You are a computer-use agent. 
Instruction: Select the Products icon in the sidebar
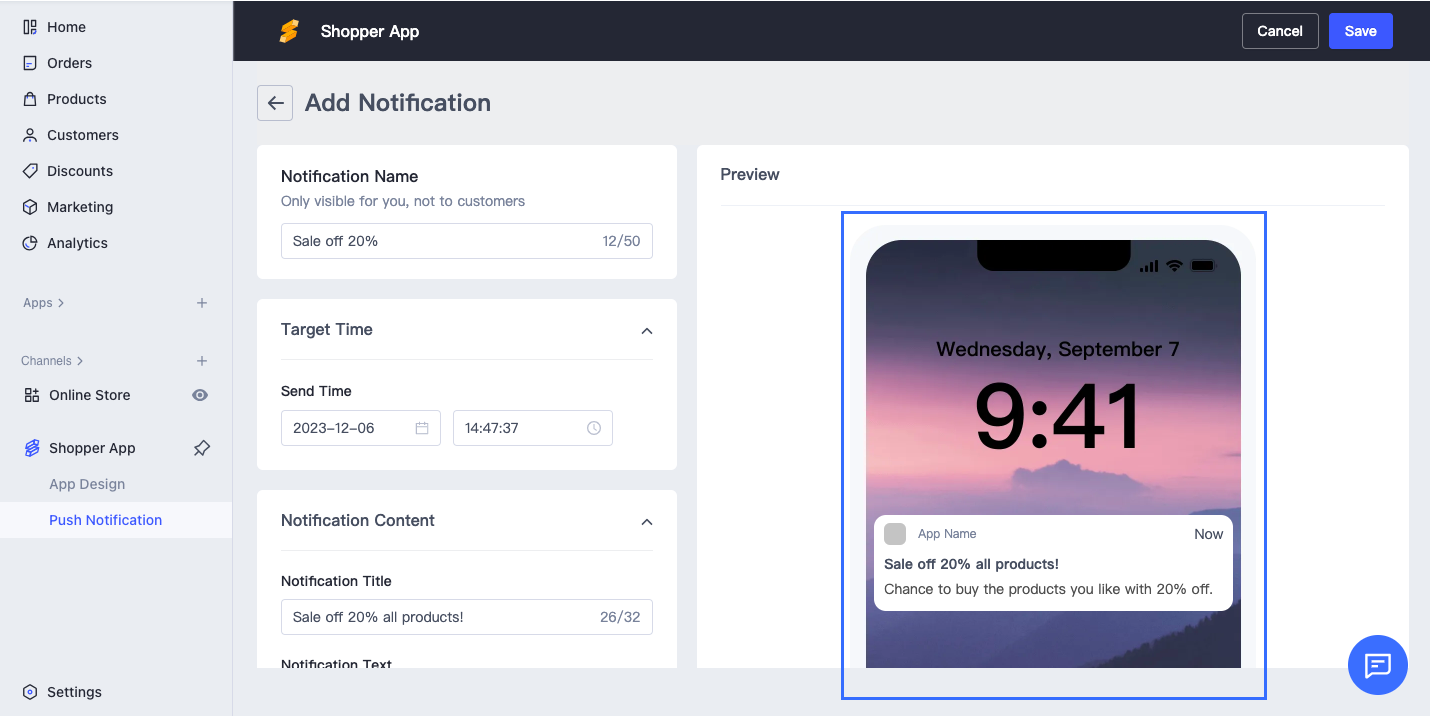pos(29,98)
